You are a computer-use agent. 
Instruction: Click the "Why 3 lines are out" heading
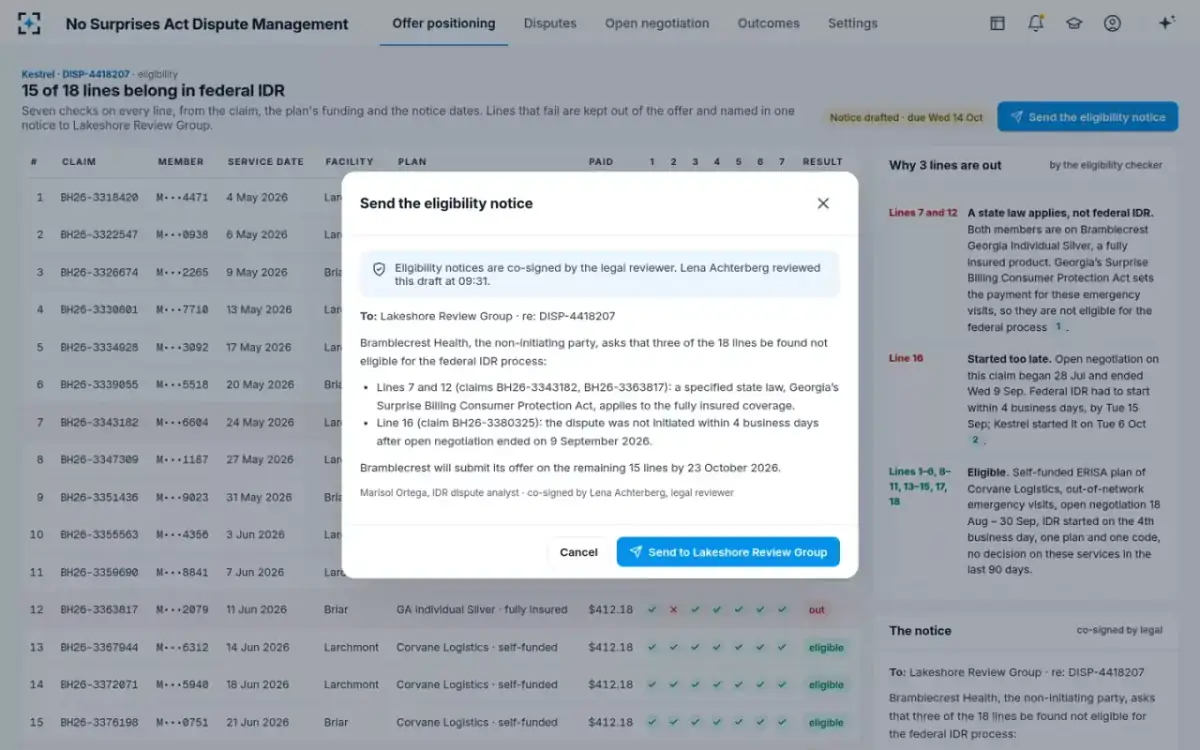[x=945, y=165]
